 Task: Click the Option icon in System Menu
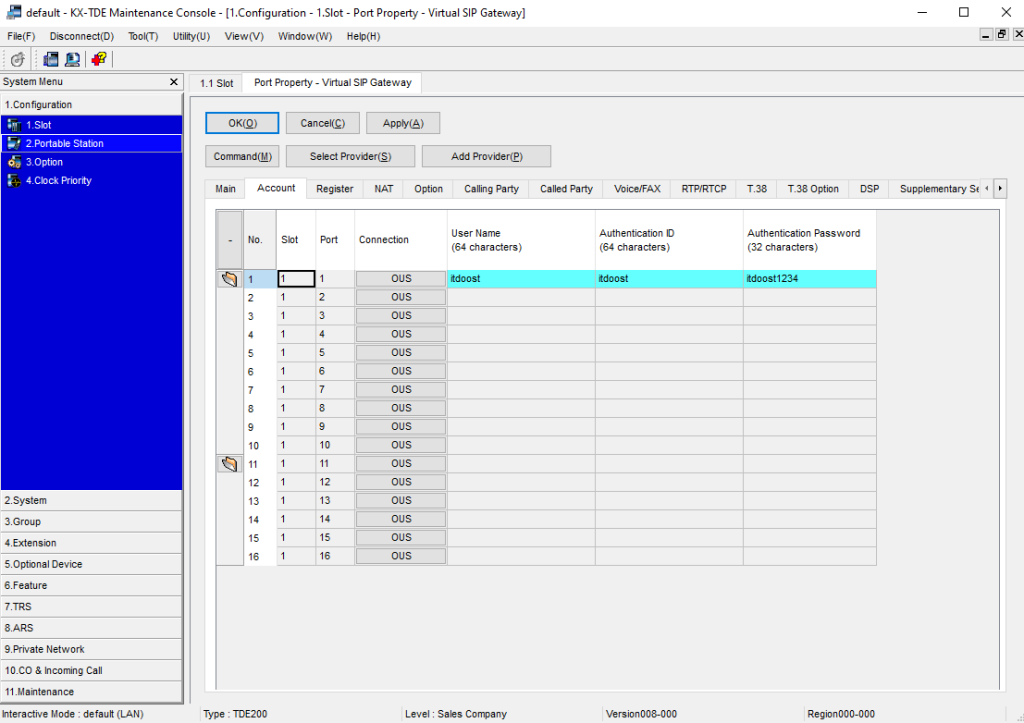pyautogui.click(x=14, y=162)
